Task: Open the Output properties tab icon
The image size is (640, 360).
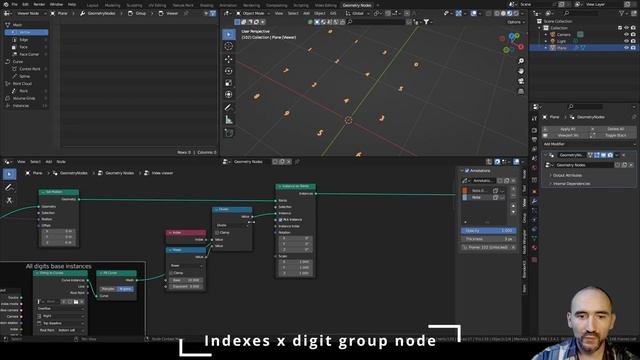Action: point(534,140)
